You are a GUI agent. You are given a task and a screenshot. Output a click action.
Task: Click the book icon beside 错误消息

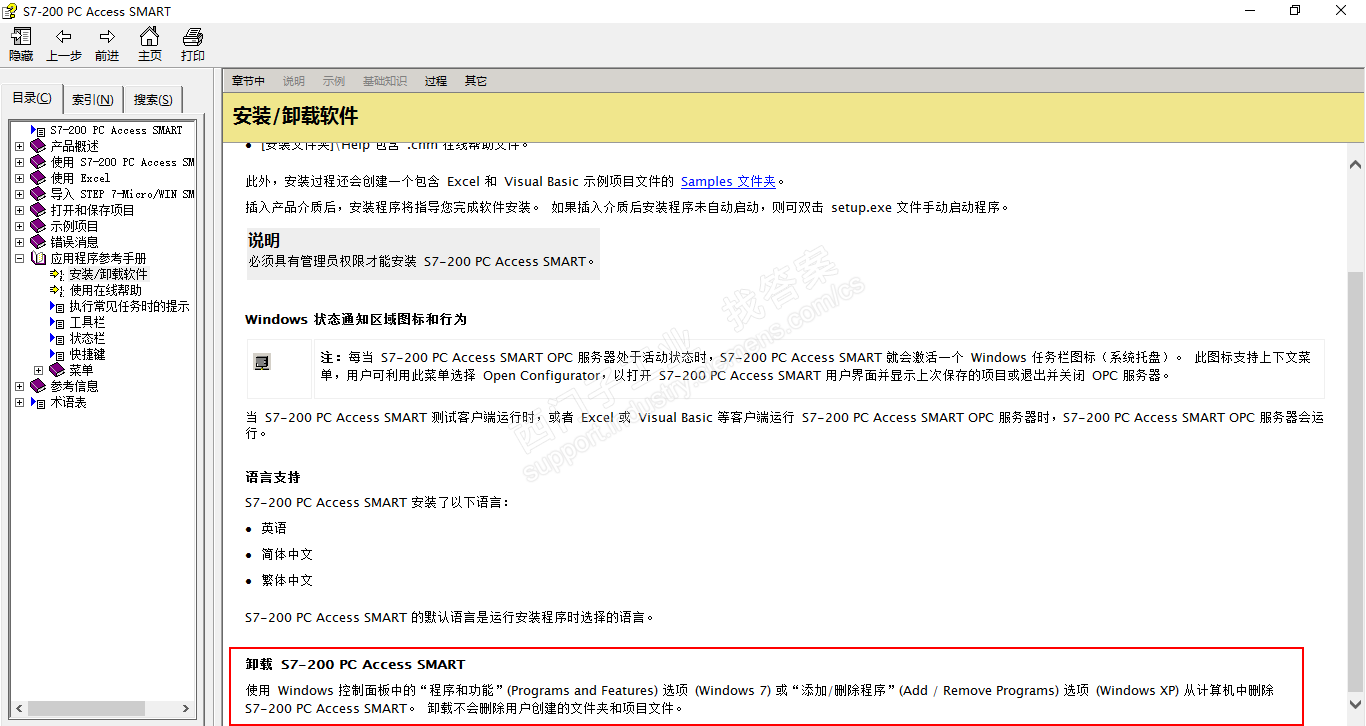pyautogui.click(x=38, y=242)
